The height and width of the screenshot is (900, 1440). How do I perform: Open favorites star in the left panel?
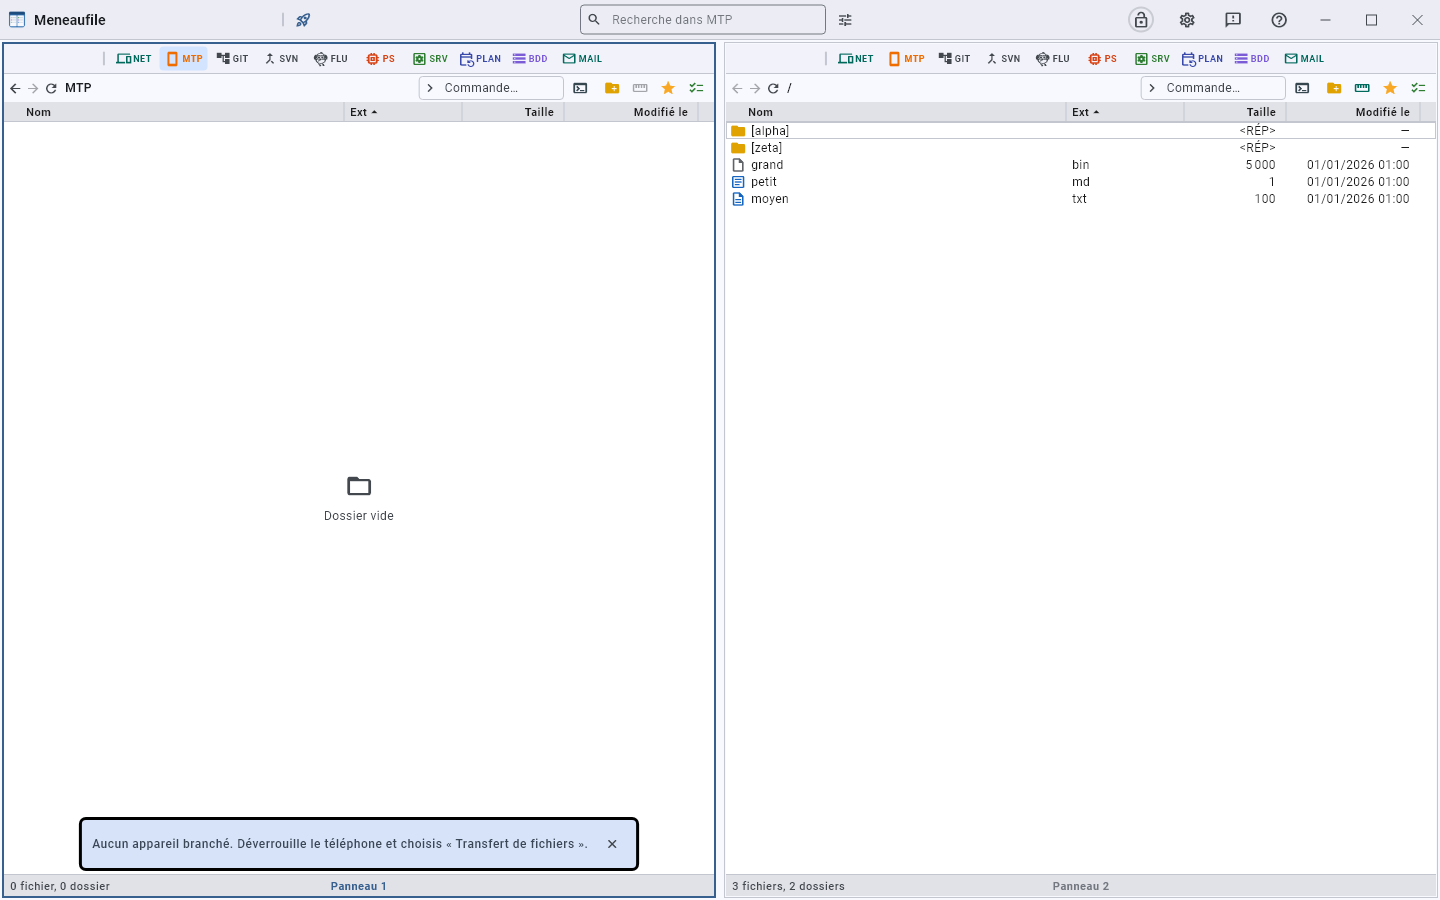pos(668,88)
